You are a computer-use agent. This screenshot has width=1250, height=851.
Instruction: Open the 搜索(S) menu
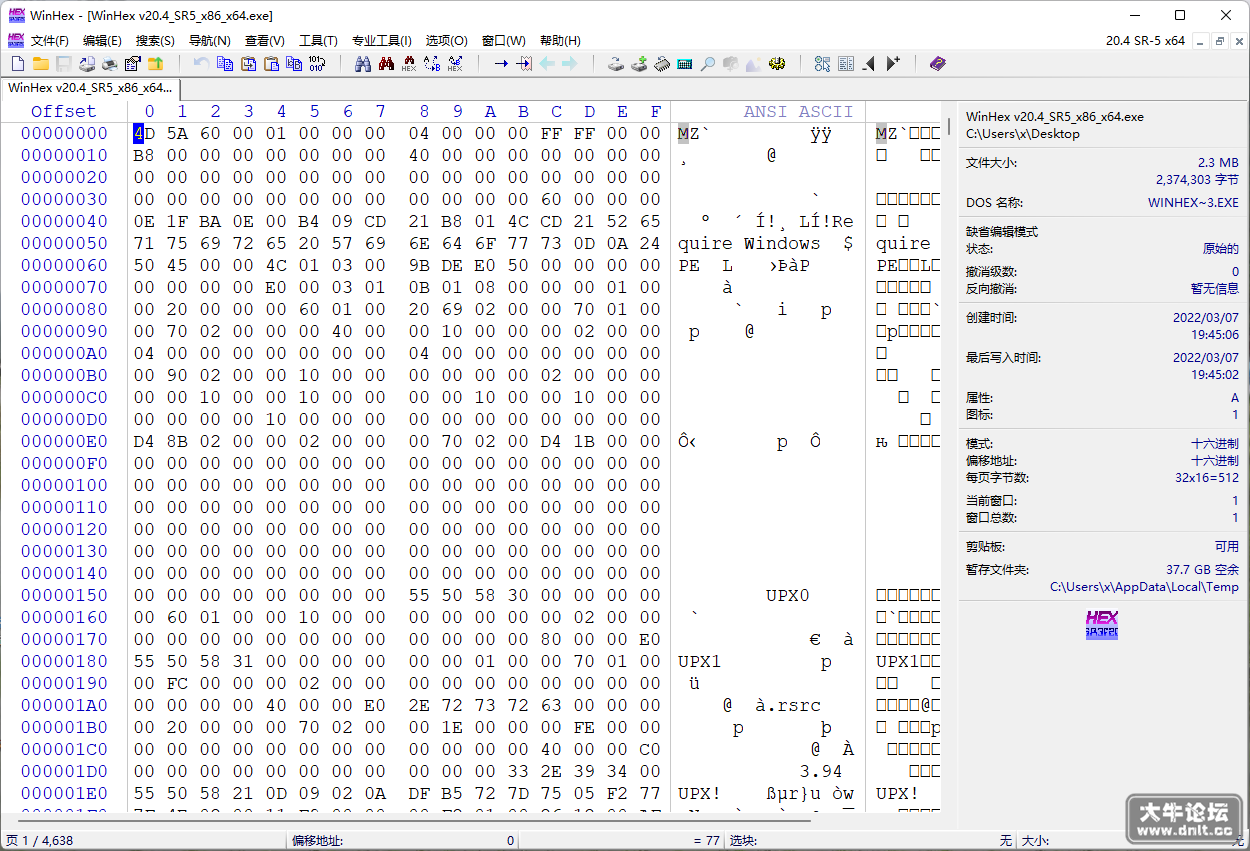pos(155,41)
